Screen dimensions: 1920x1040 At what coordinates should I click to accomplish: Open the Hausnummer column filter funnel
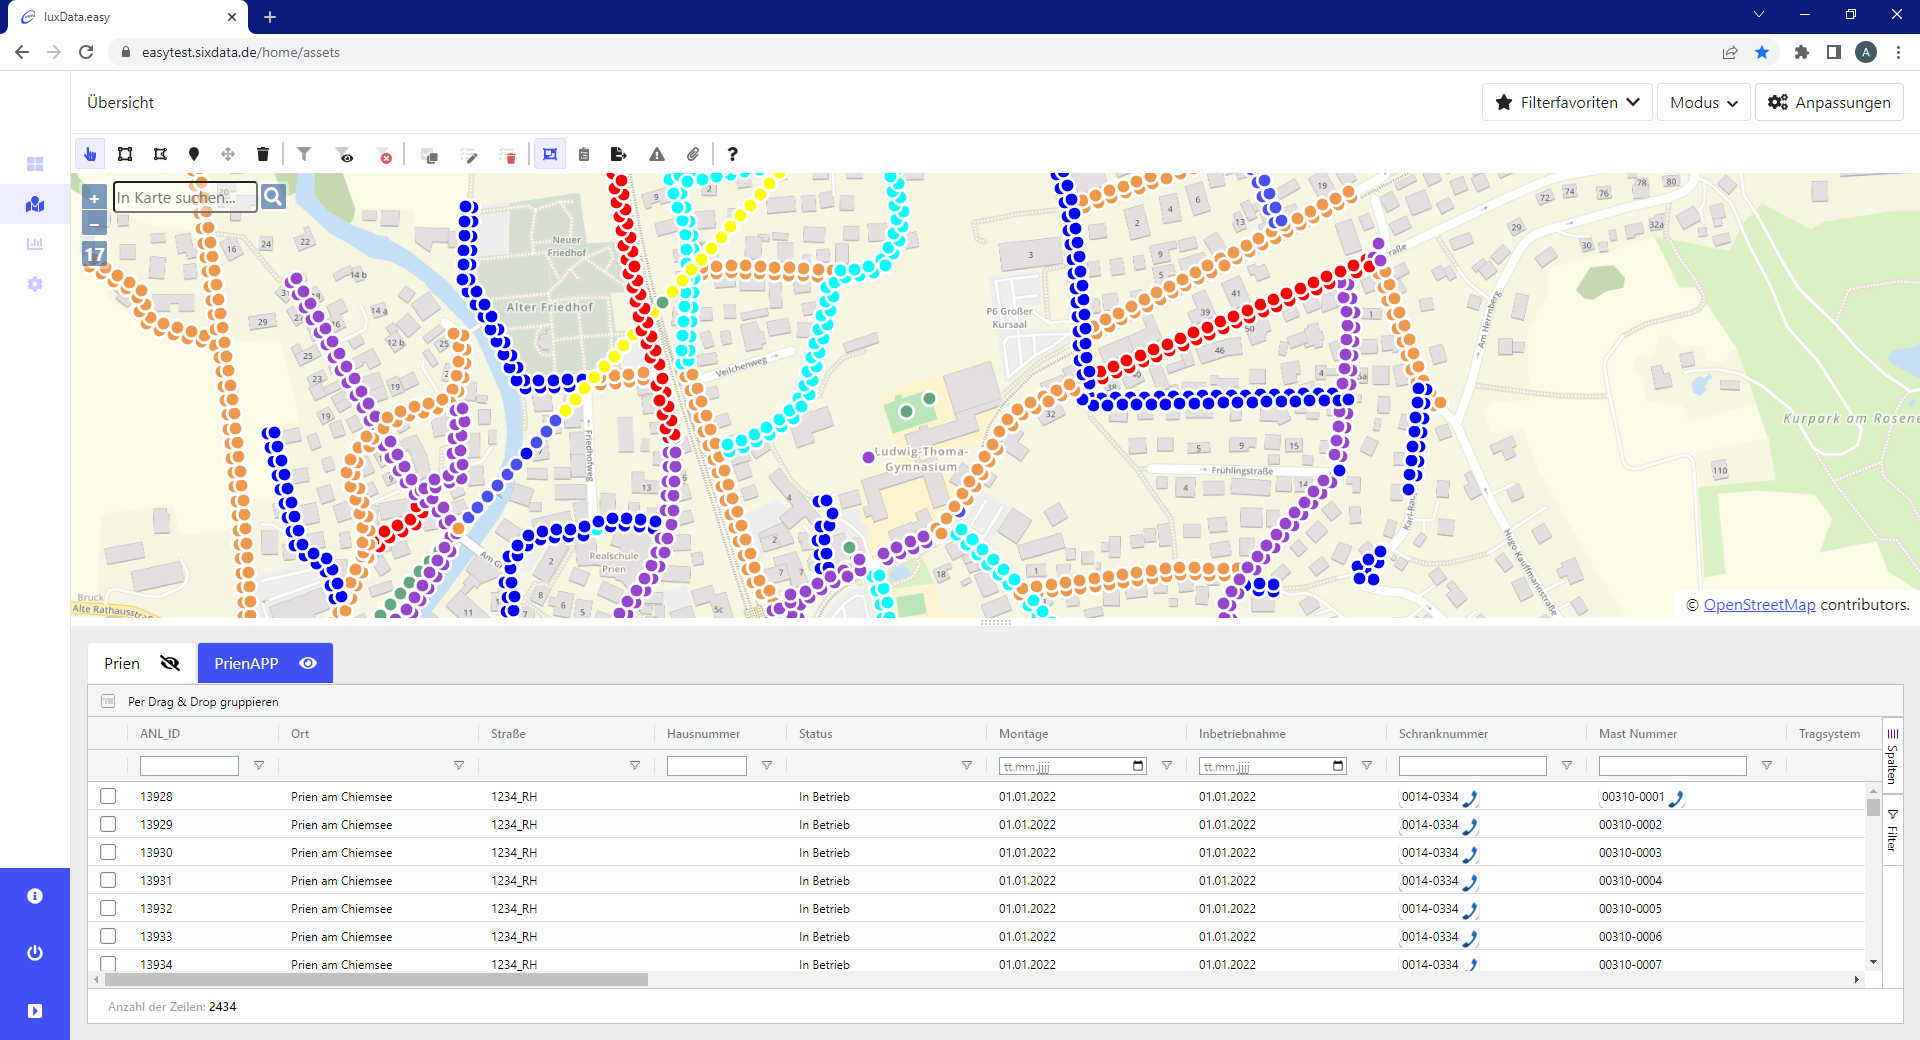[767, 765]
